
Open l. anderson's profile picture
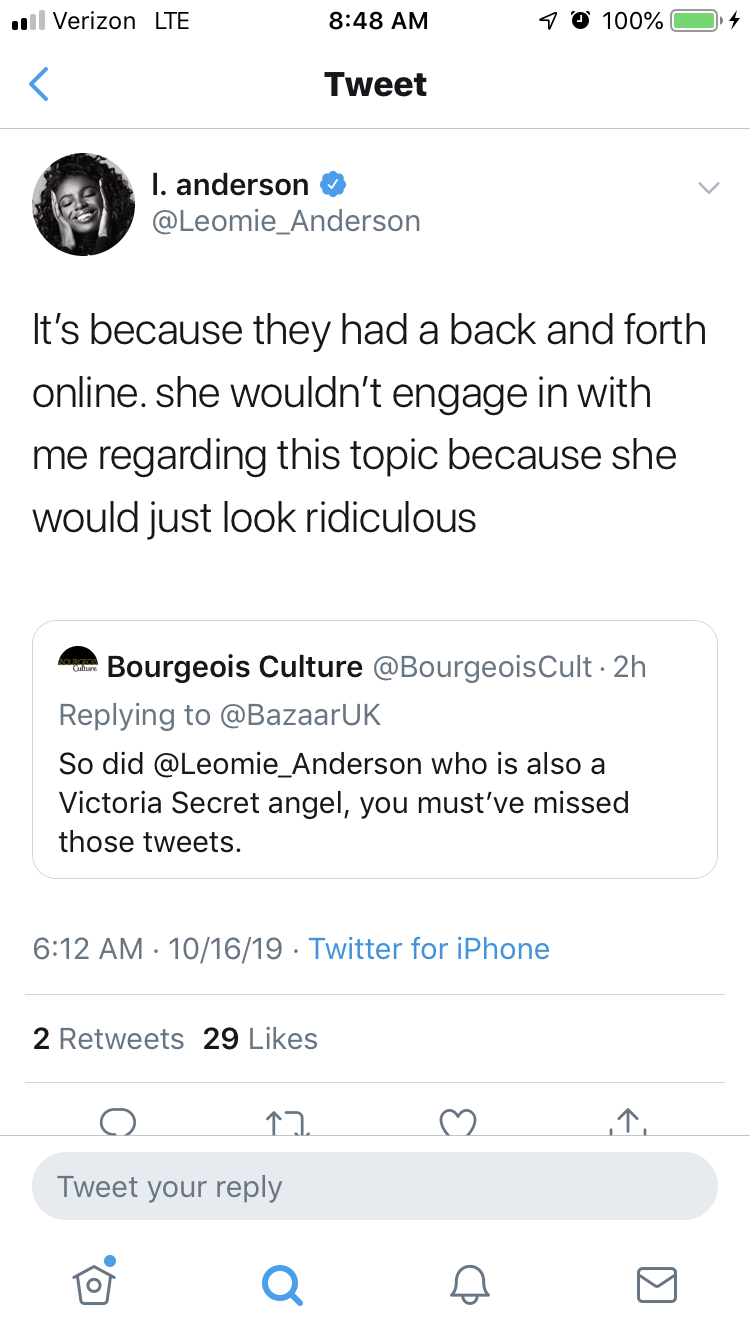click(84, 204)
